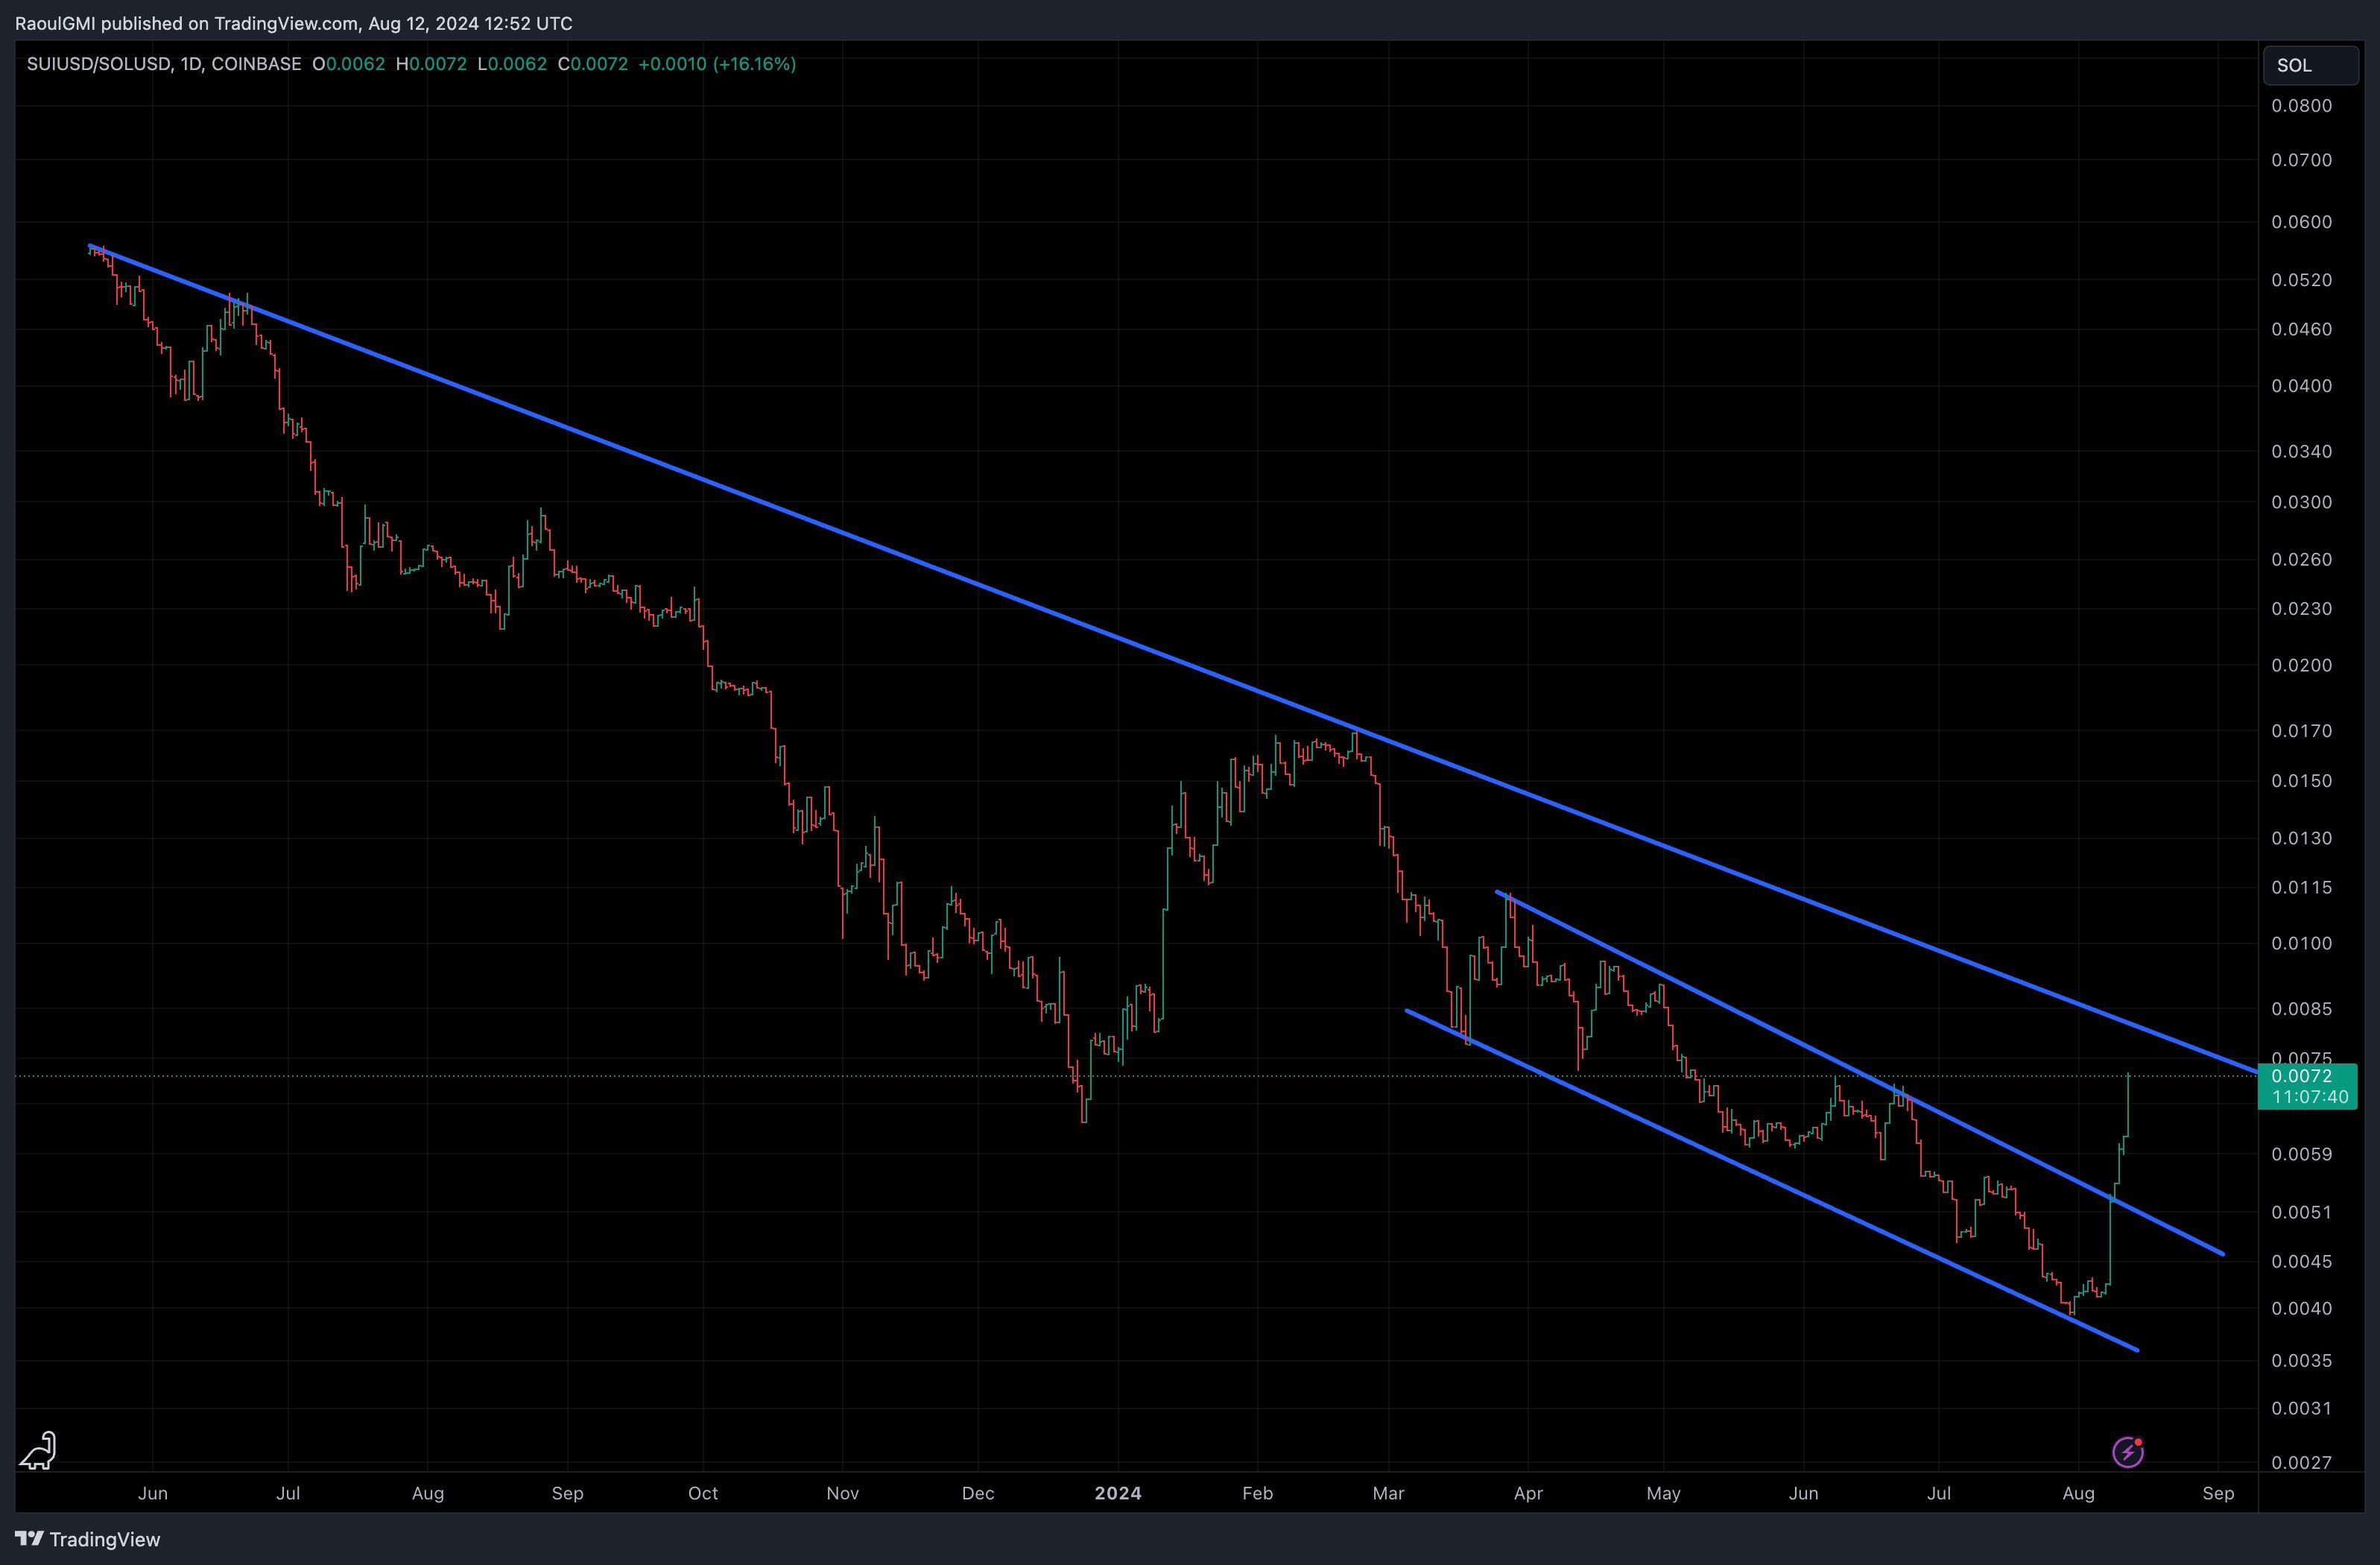Open the idea lightning icon on the chart
Viewport: 2380px width, 1565px height.
(x=2128, y=1451)
